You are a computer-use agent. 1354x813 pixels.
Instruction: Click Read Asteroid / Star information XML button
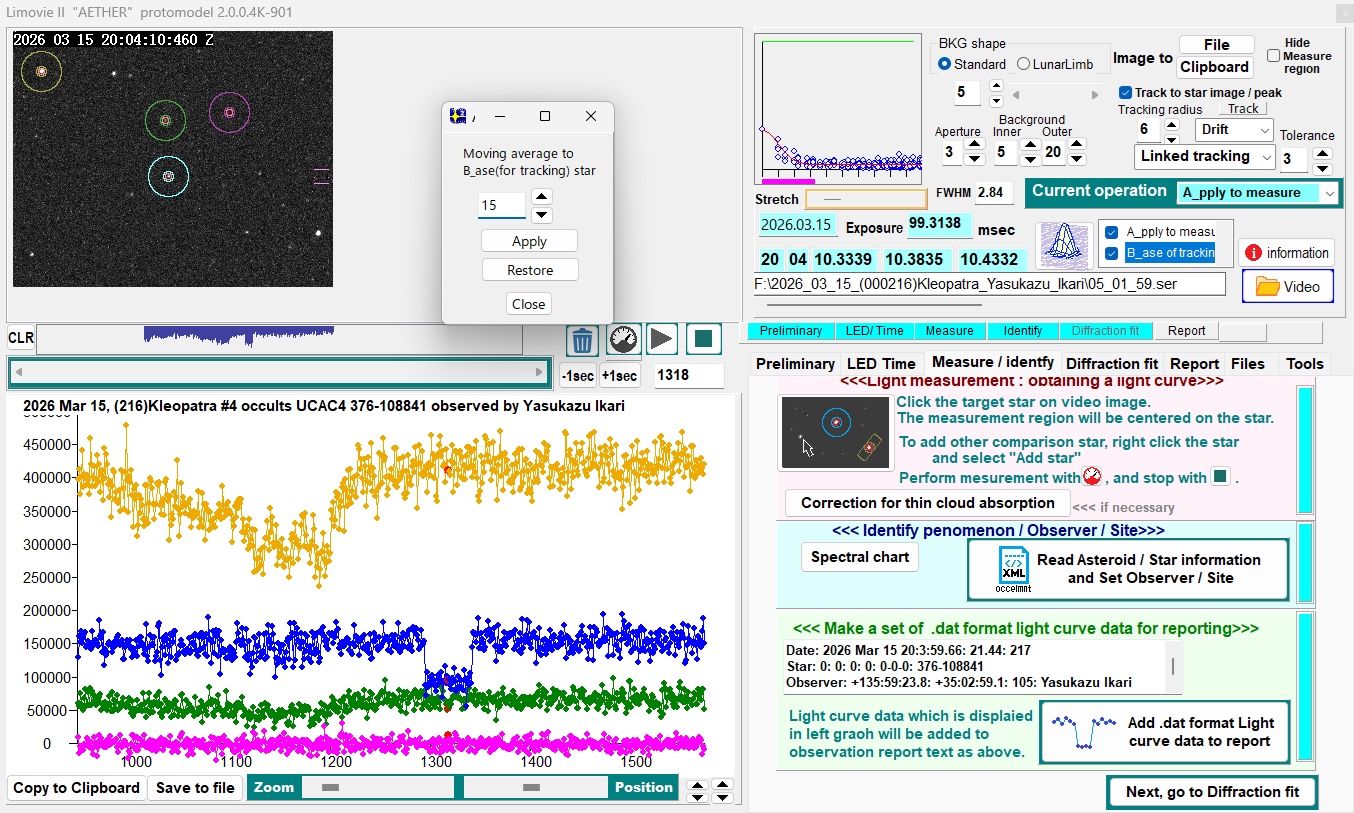1128,569
